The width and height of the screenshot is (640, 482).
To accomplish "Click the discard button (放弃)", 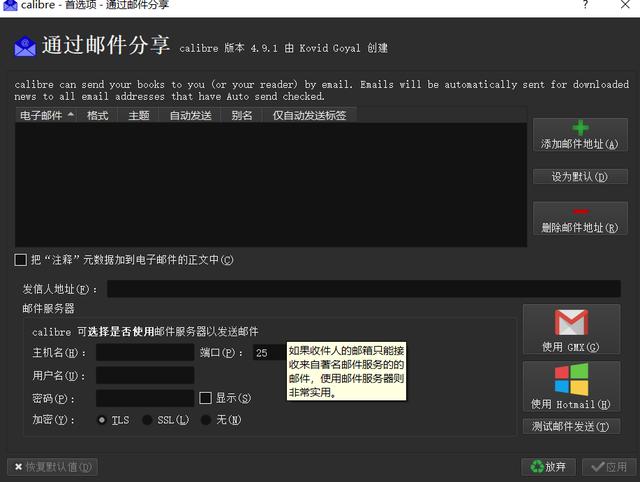I will coord(548,466).
